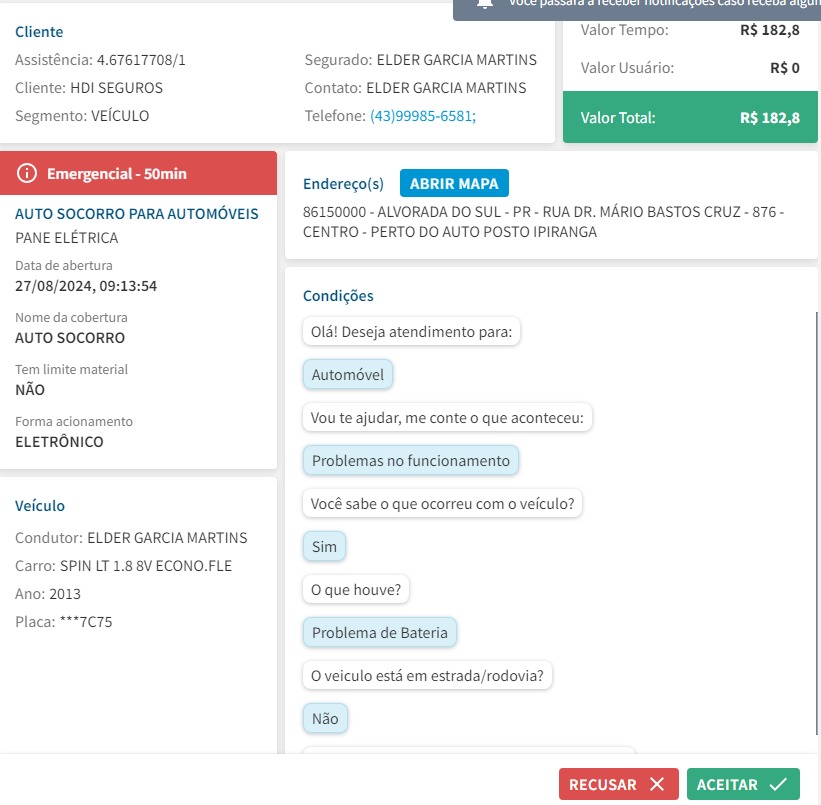
Task: Click the Problema de Bateria chip
Action: [x=380, y=632]
